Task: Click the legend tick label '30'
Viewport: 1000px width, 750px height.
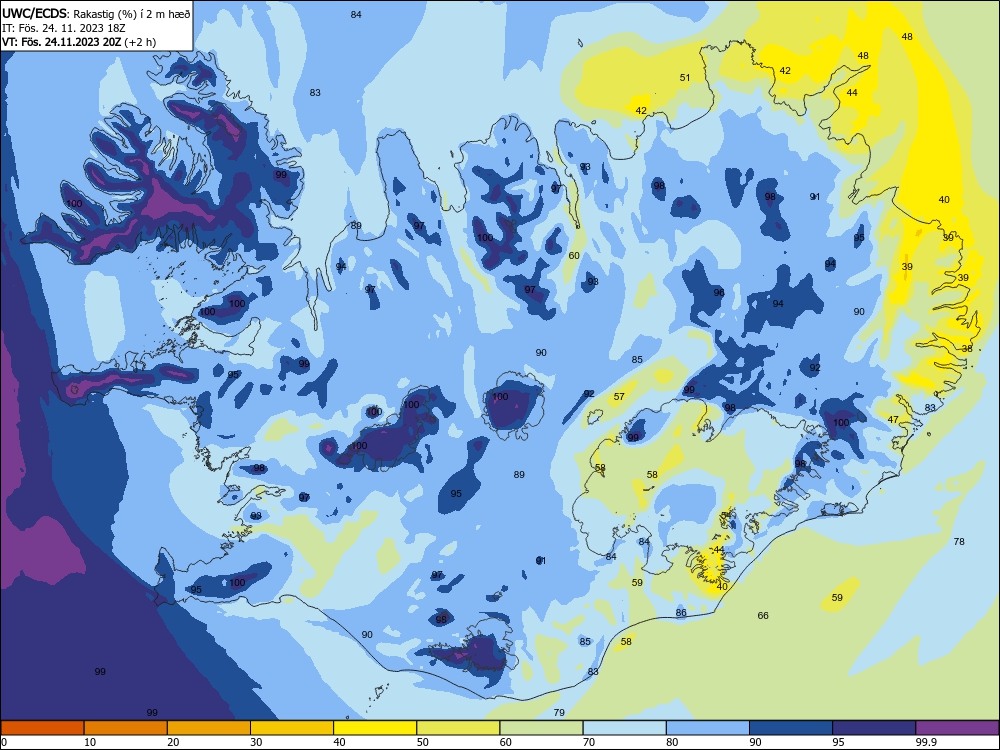Action: 256,742
